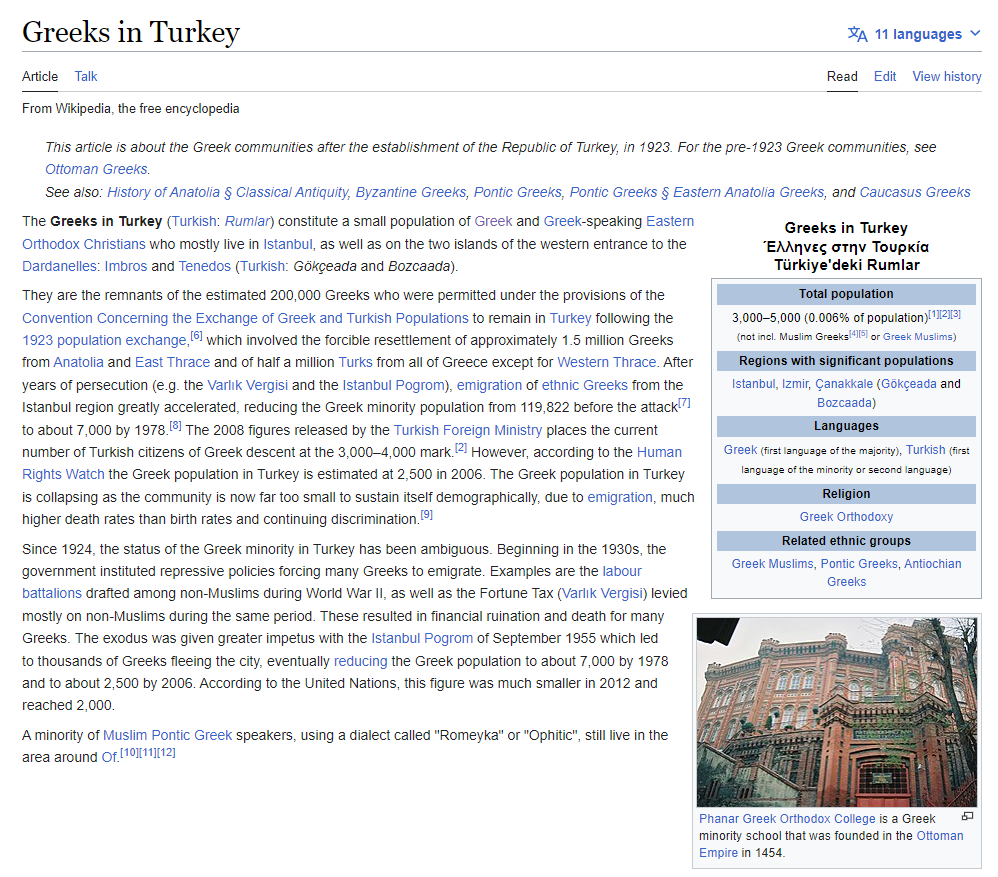
Task: Open the Edit tab
Action: (x=885, y=76)
